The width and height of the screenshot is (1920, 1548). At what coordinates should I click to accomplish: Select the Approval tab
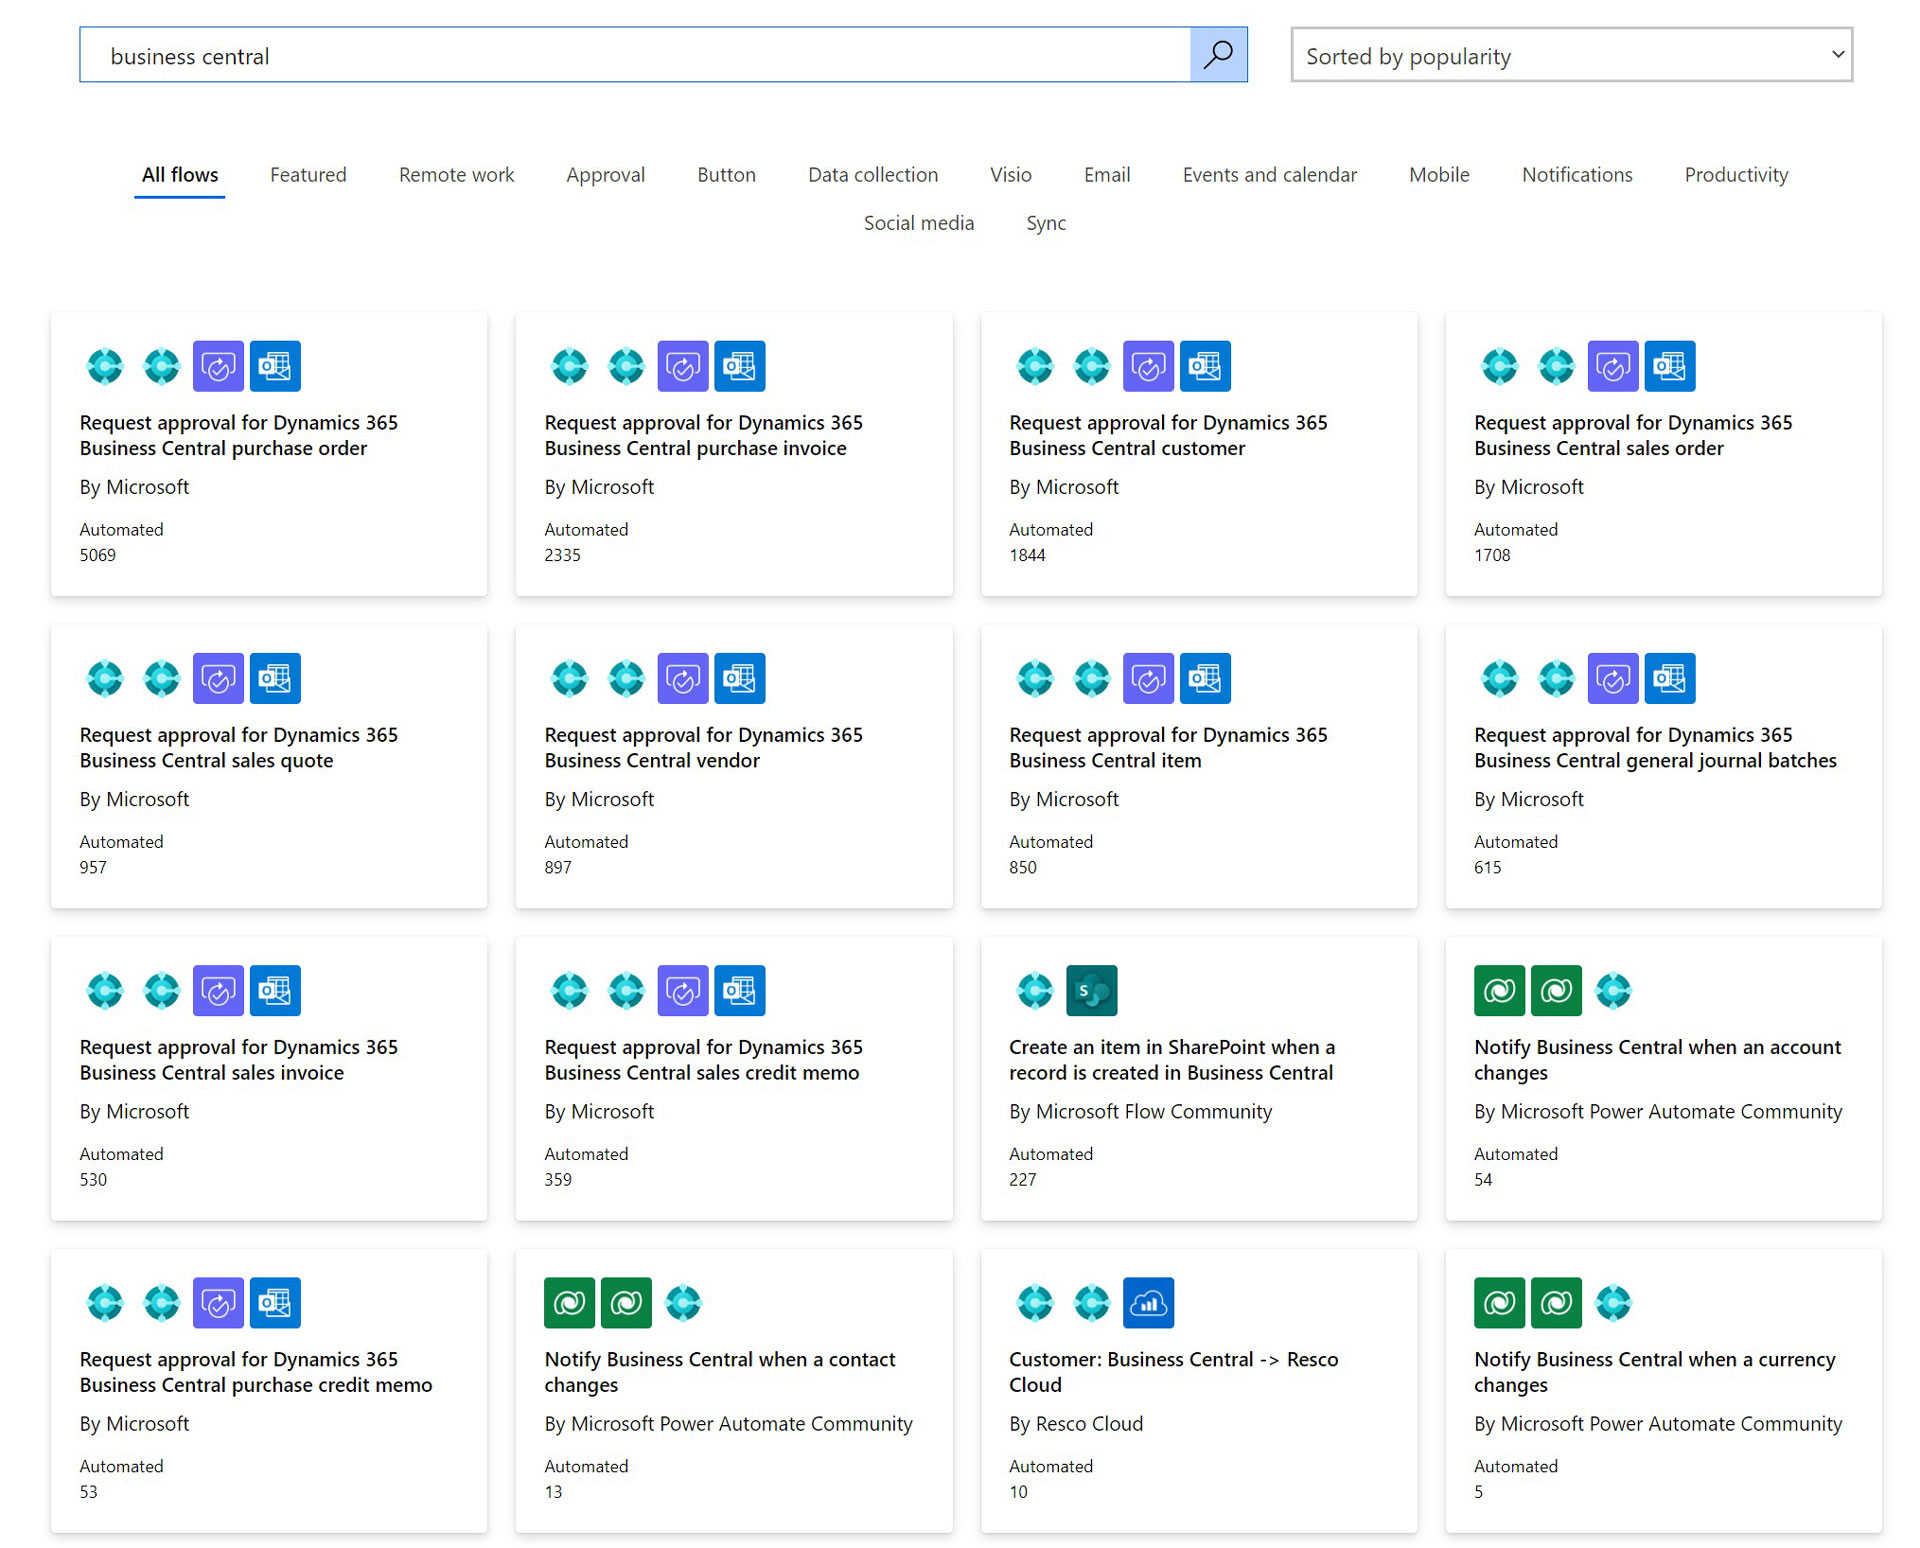(x=605, y=175)
